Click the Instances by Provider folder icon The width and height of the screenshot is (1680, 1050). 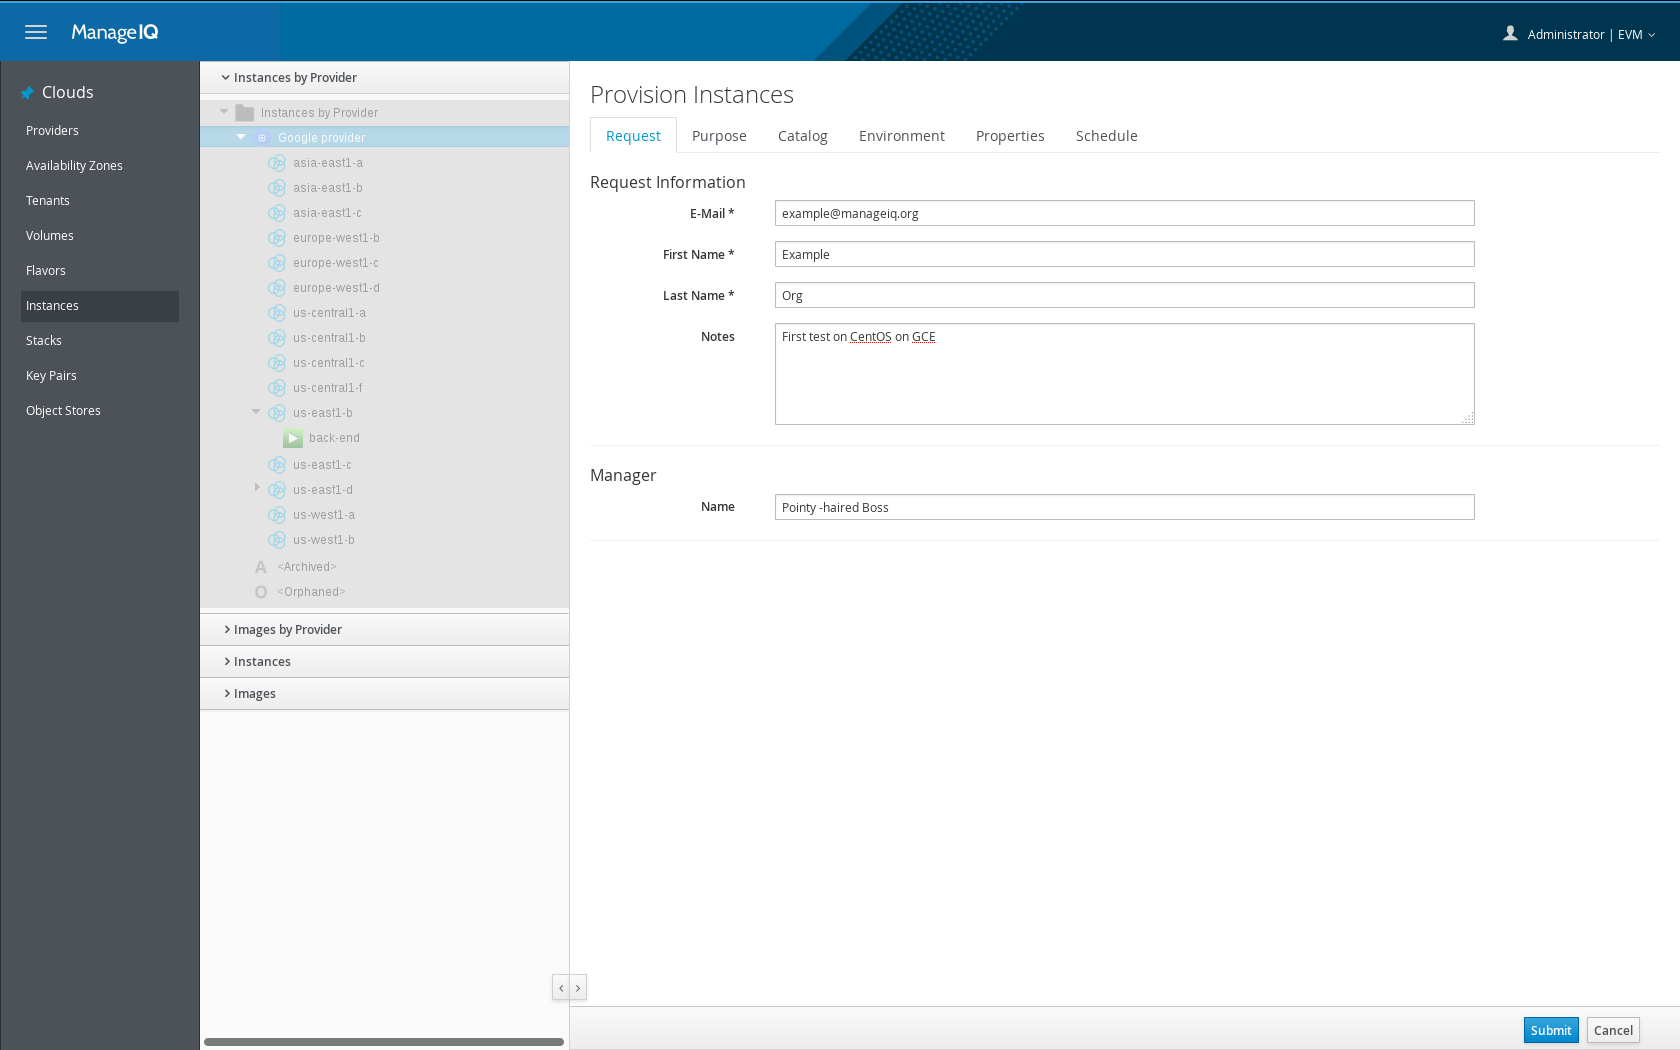point(244,113)
